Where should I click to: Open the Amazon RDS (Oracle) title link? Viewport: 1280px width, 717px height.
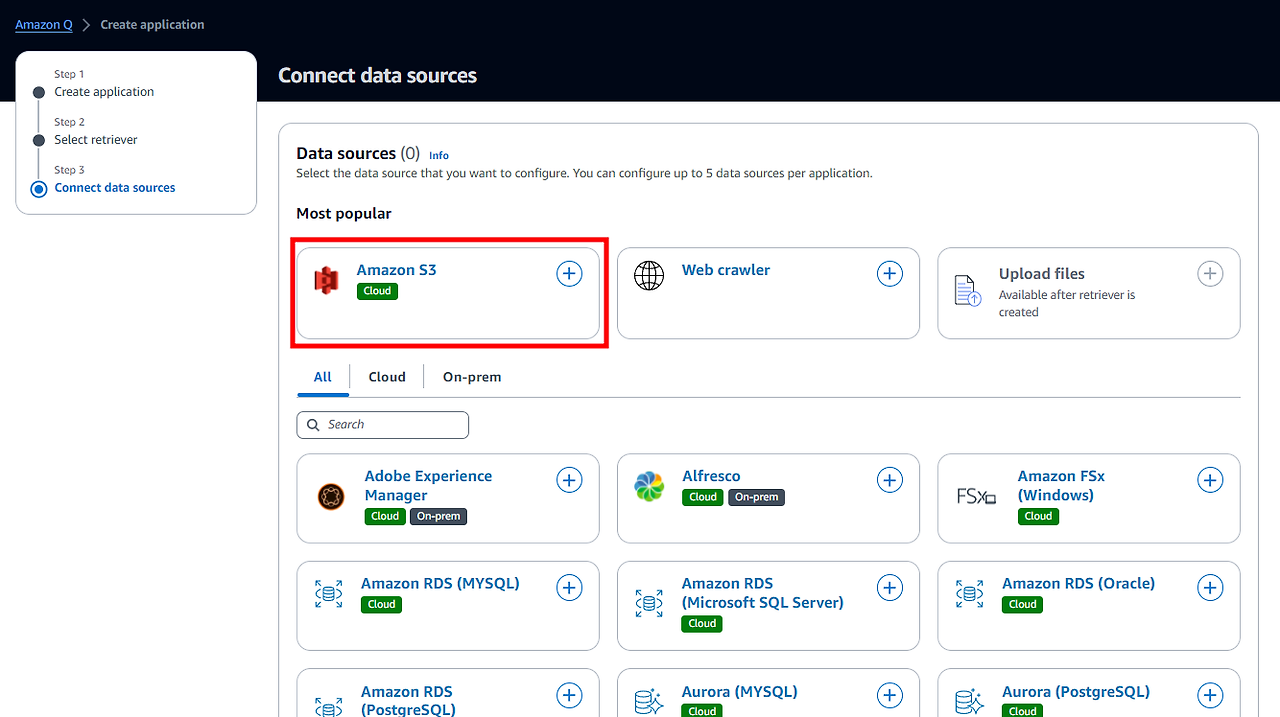1078,583
